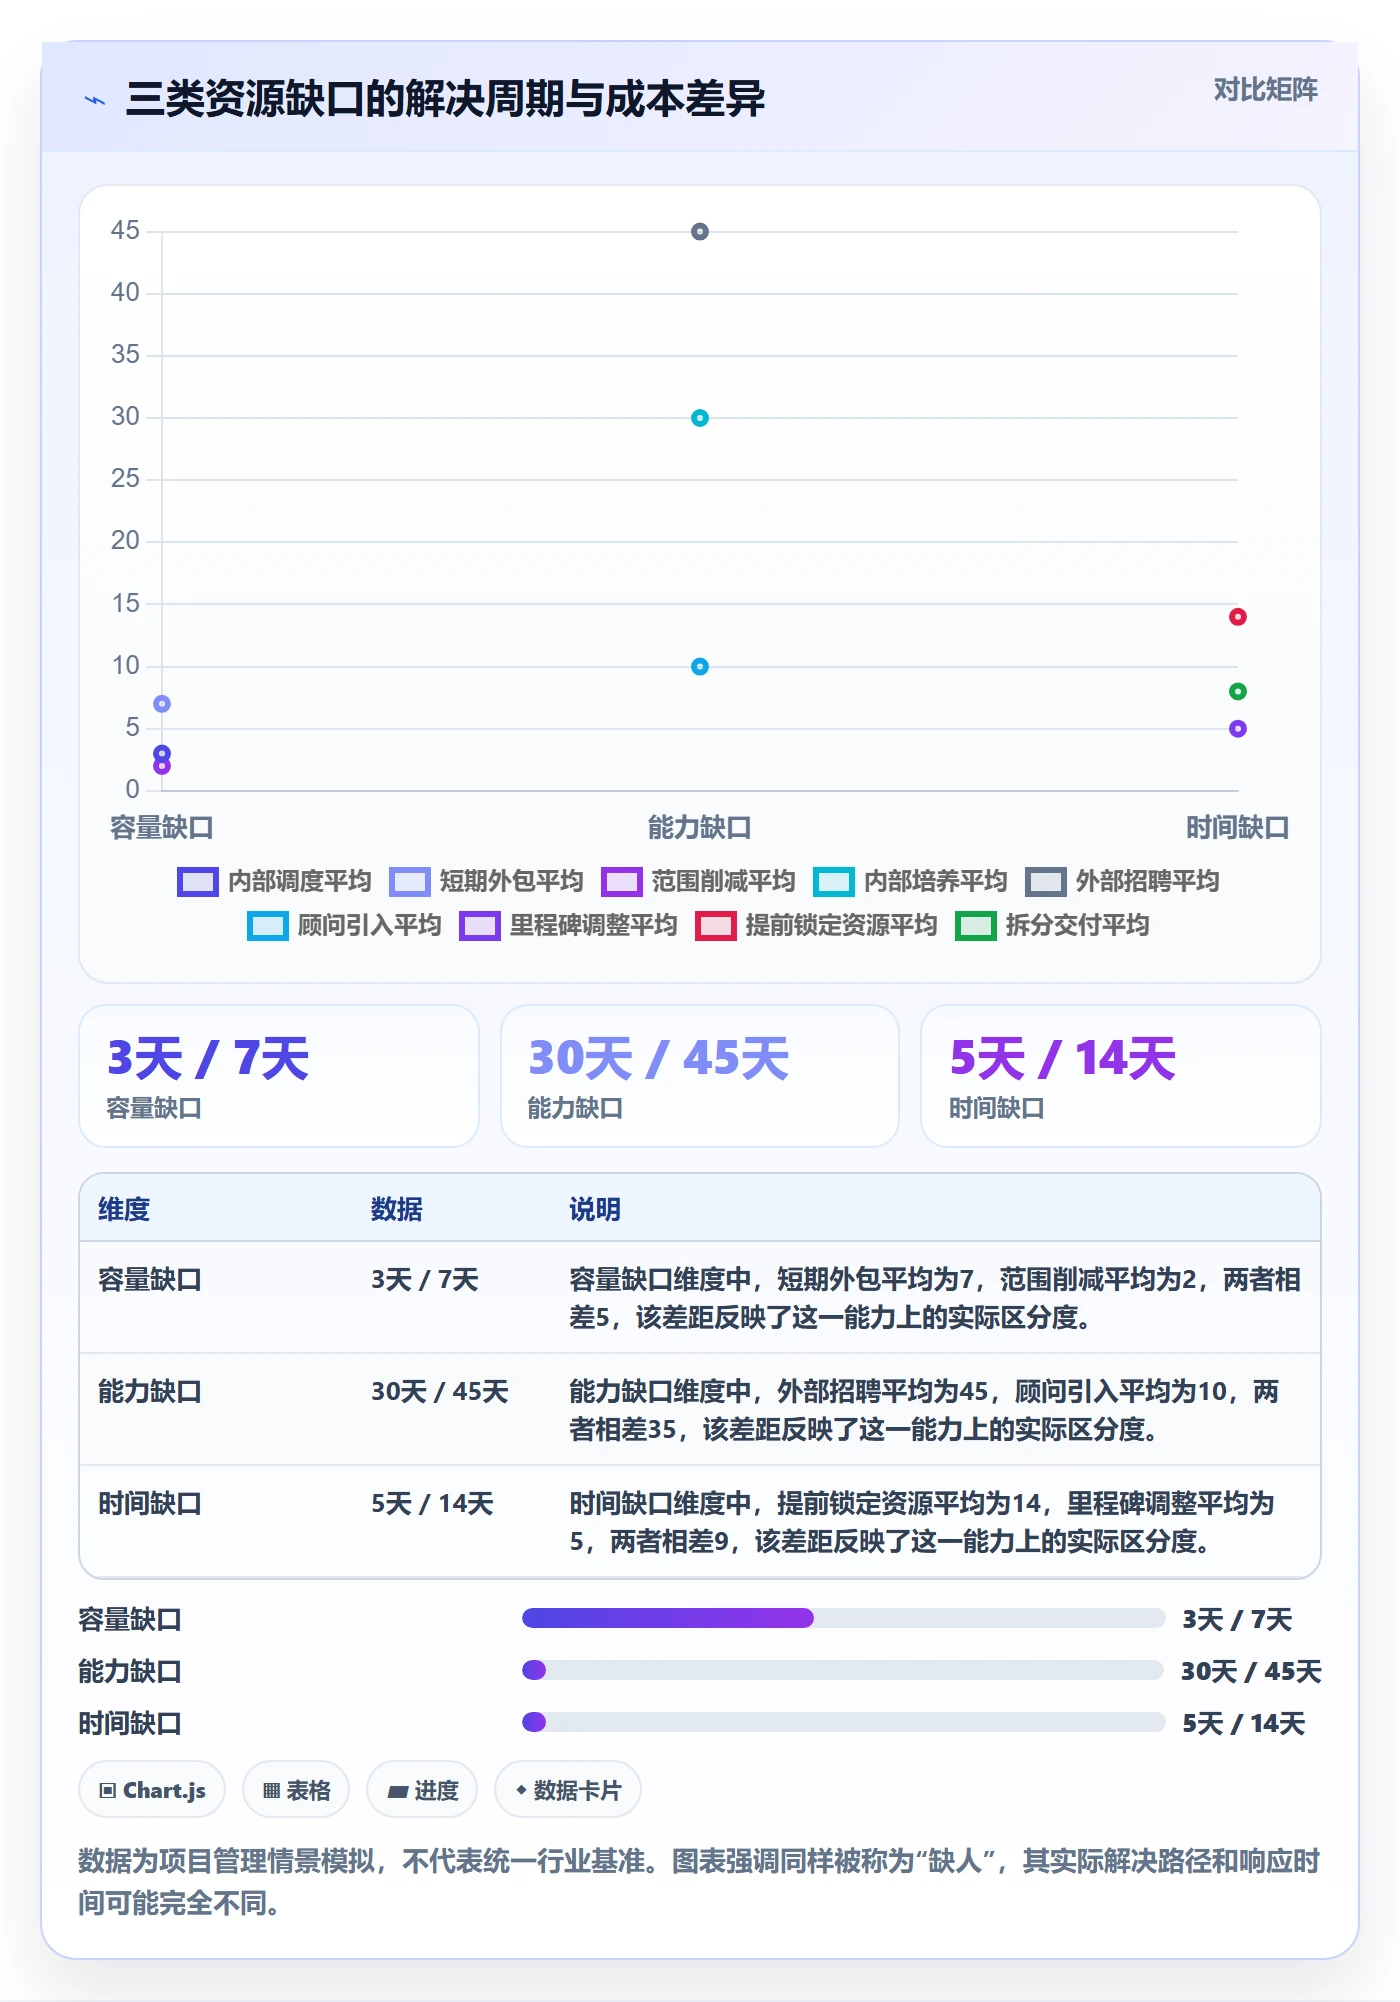This screenshot has height=2002, width=1400.
Task: Click the data point at 7 for 容量缺口
Action: tap(162, 704)
